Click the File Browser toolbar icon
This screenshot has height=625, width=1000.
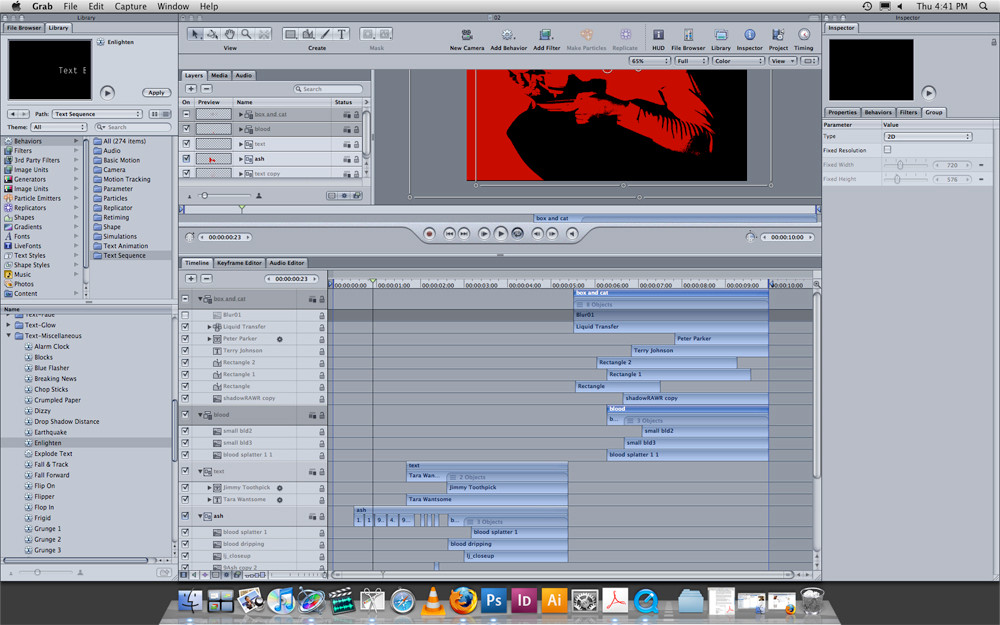[x=688, y=34]
